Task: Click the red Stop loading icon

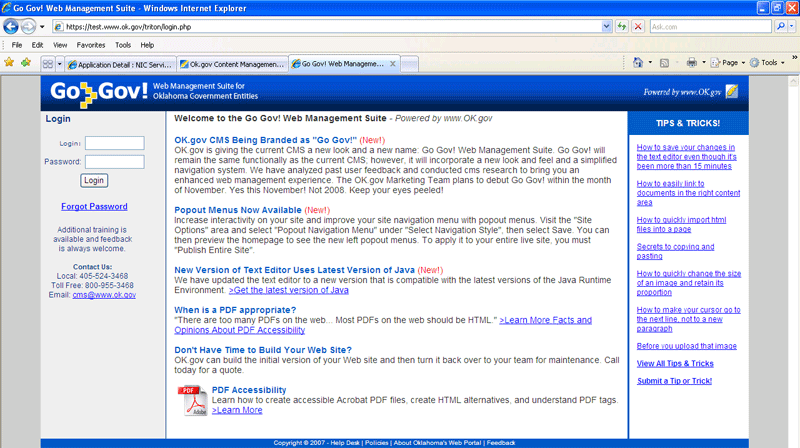Action: click(x=638, y=27)
